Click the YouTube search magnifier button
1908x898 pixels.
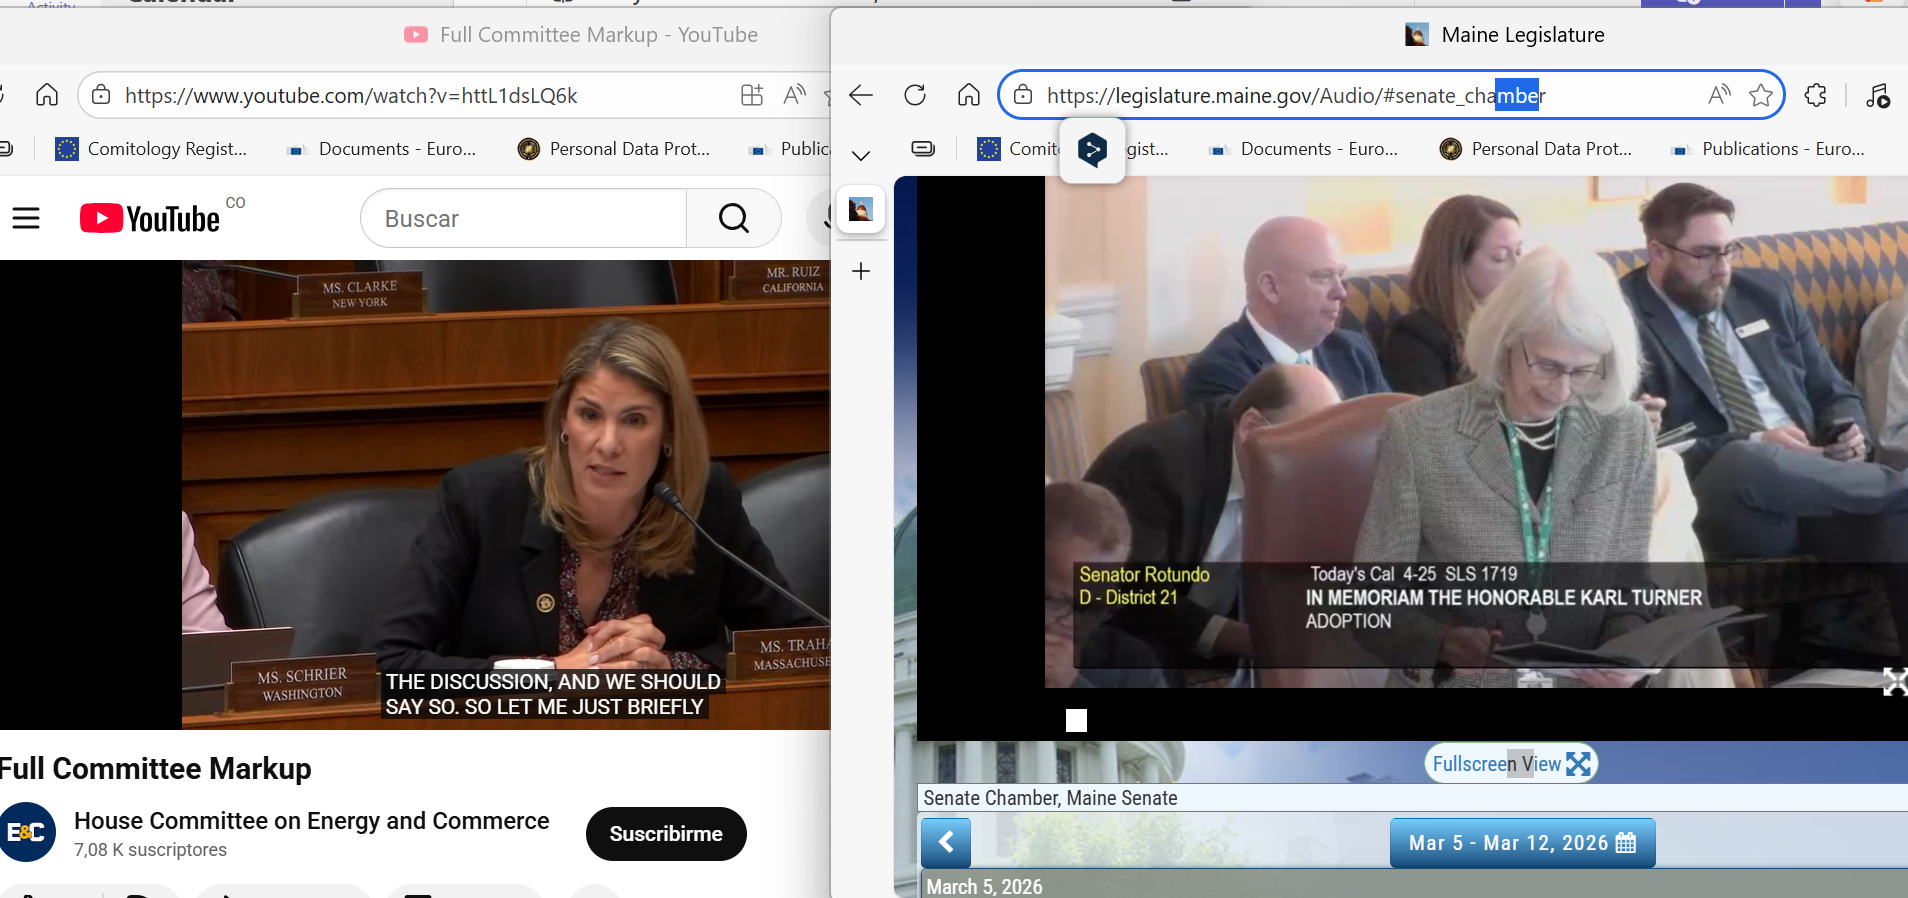733,218
